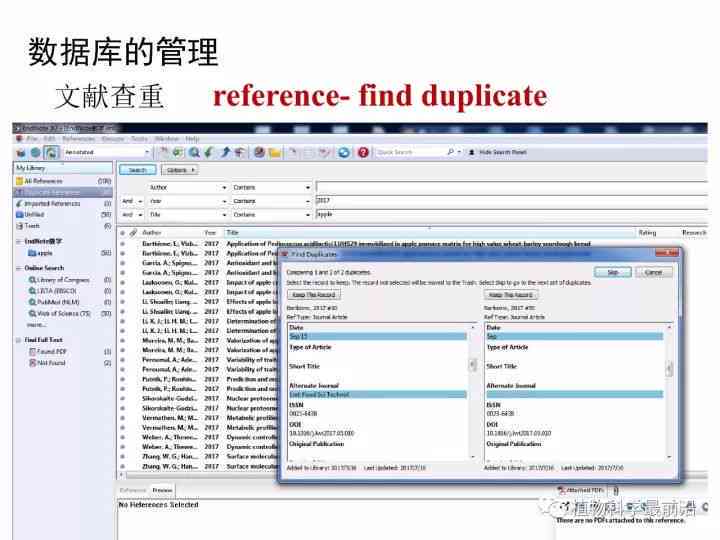720x540 pixels.
Task: Open the Options button in search panel
Action: point(178,170)
